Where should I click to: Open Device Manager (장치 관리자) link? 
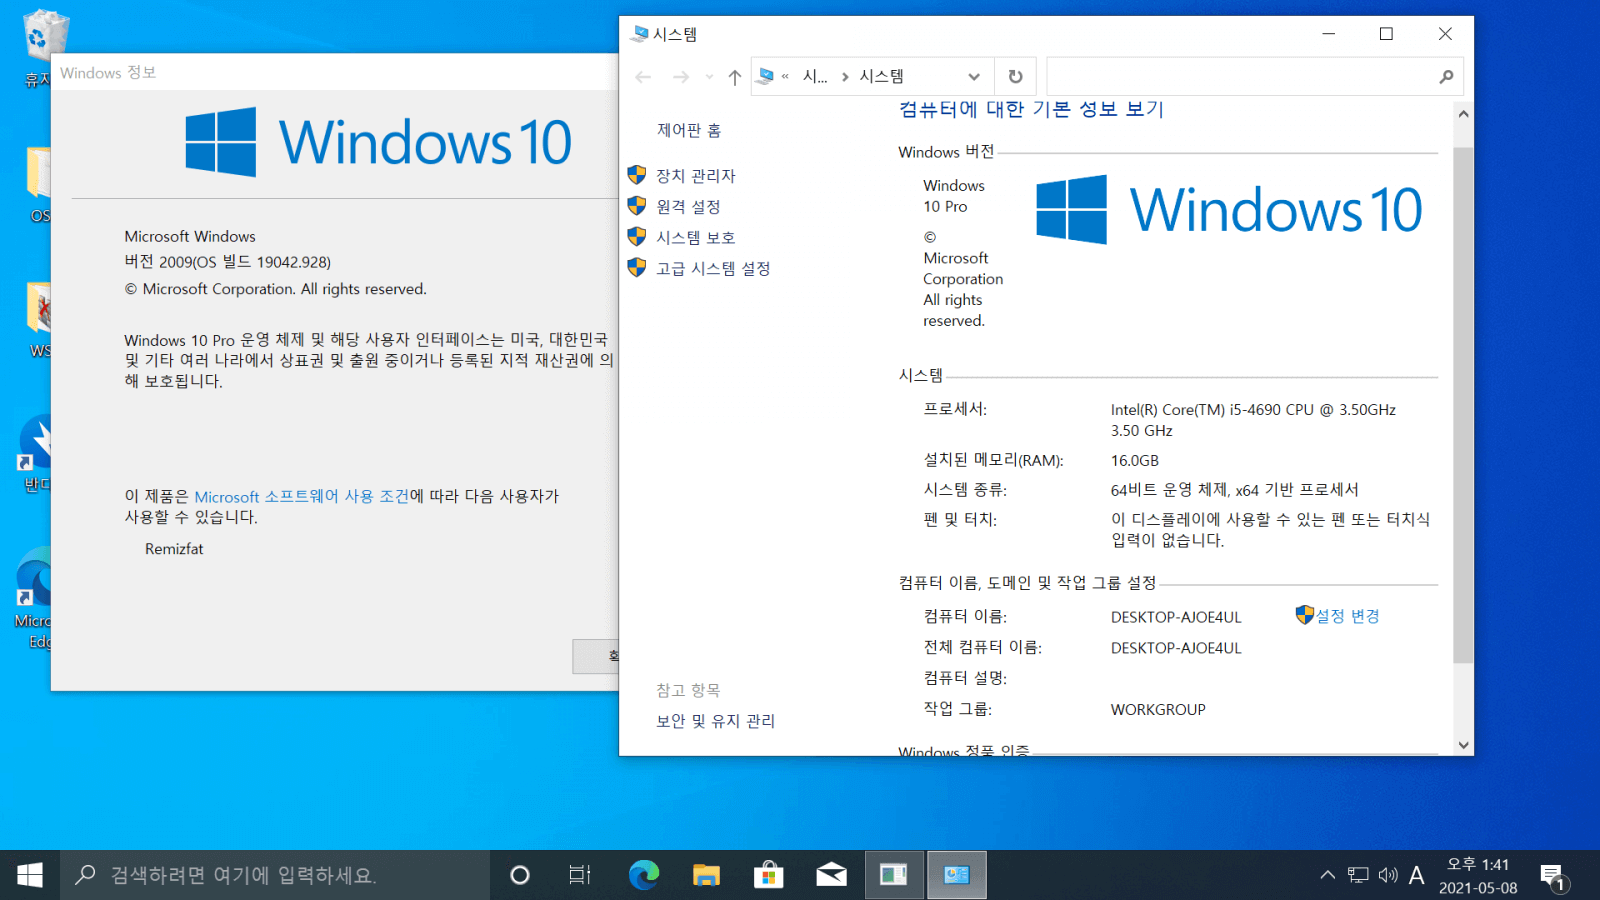click(695, 176)
